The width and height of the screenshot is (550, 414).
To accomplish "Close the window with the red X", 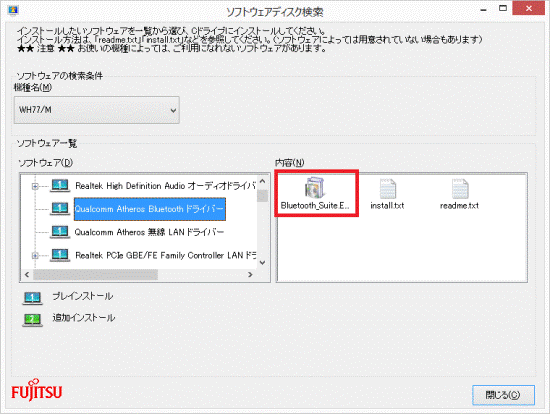I will (529, 8).
